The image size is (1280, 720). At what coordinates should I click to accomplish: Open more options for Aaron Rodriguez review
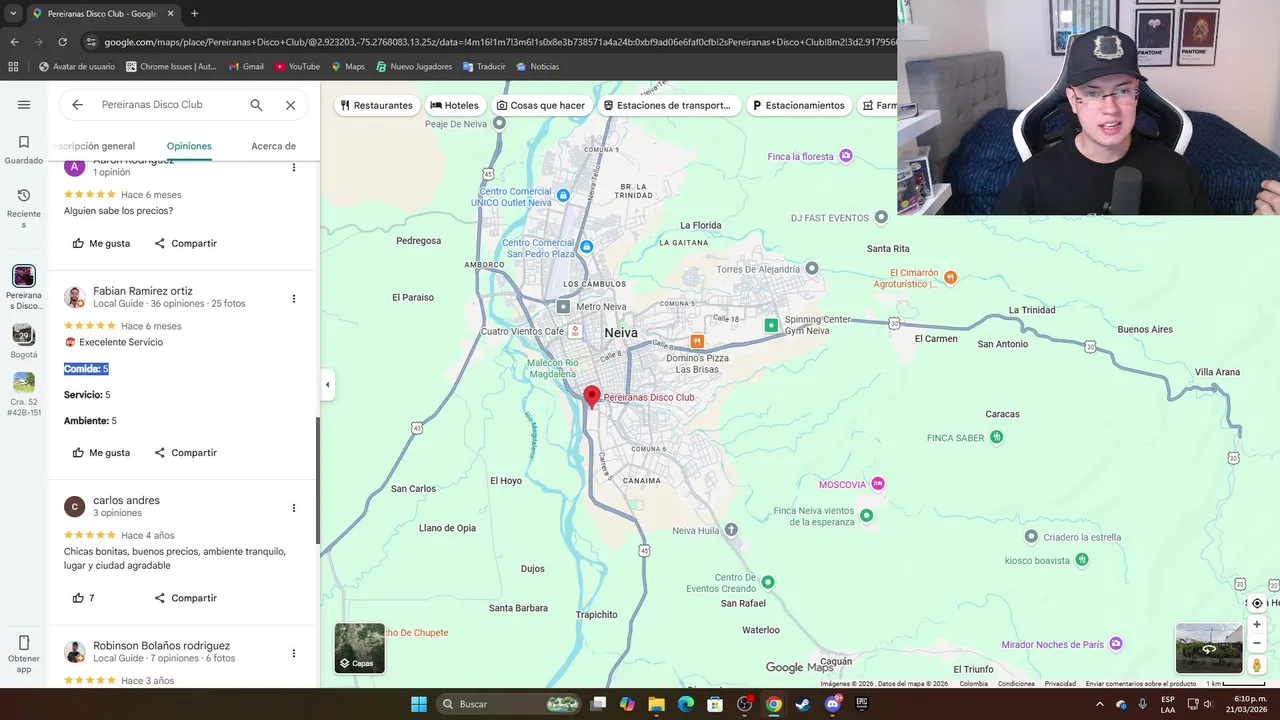tap(294, 167)
